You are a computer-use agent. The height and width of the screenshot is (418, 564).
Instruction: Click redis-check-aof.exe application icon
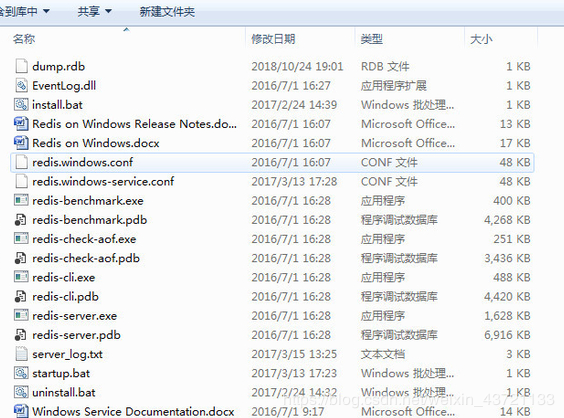[x=21, y=239]
